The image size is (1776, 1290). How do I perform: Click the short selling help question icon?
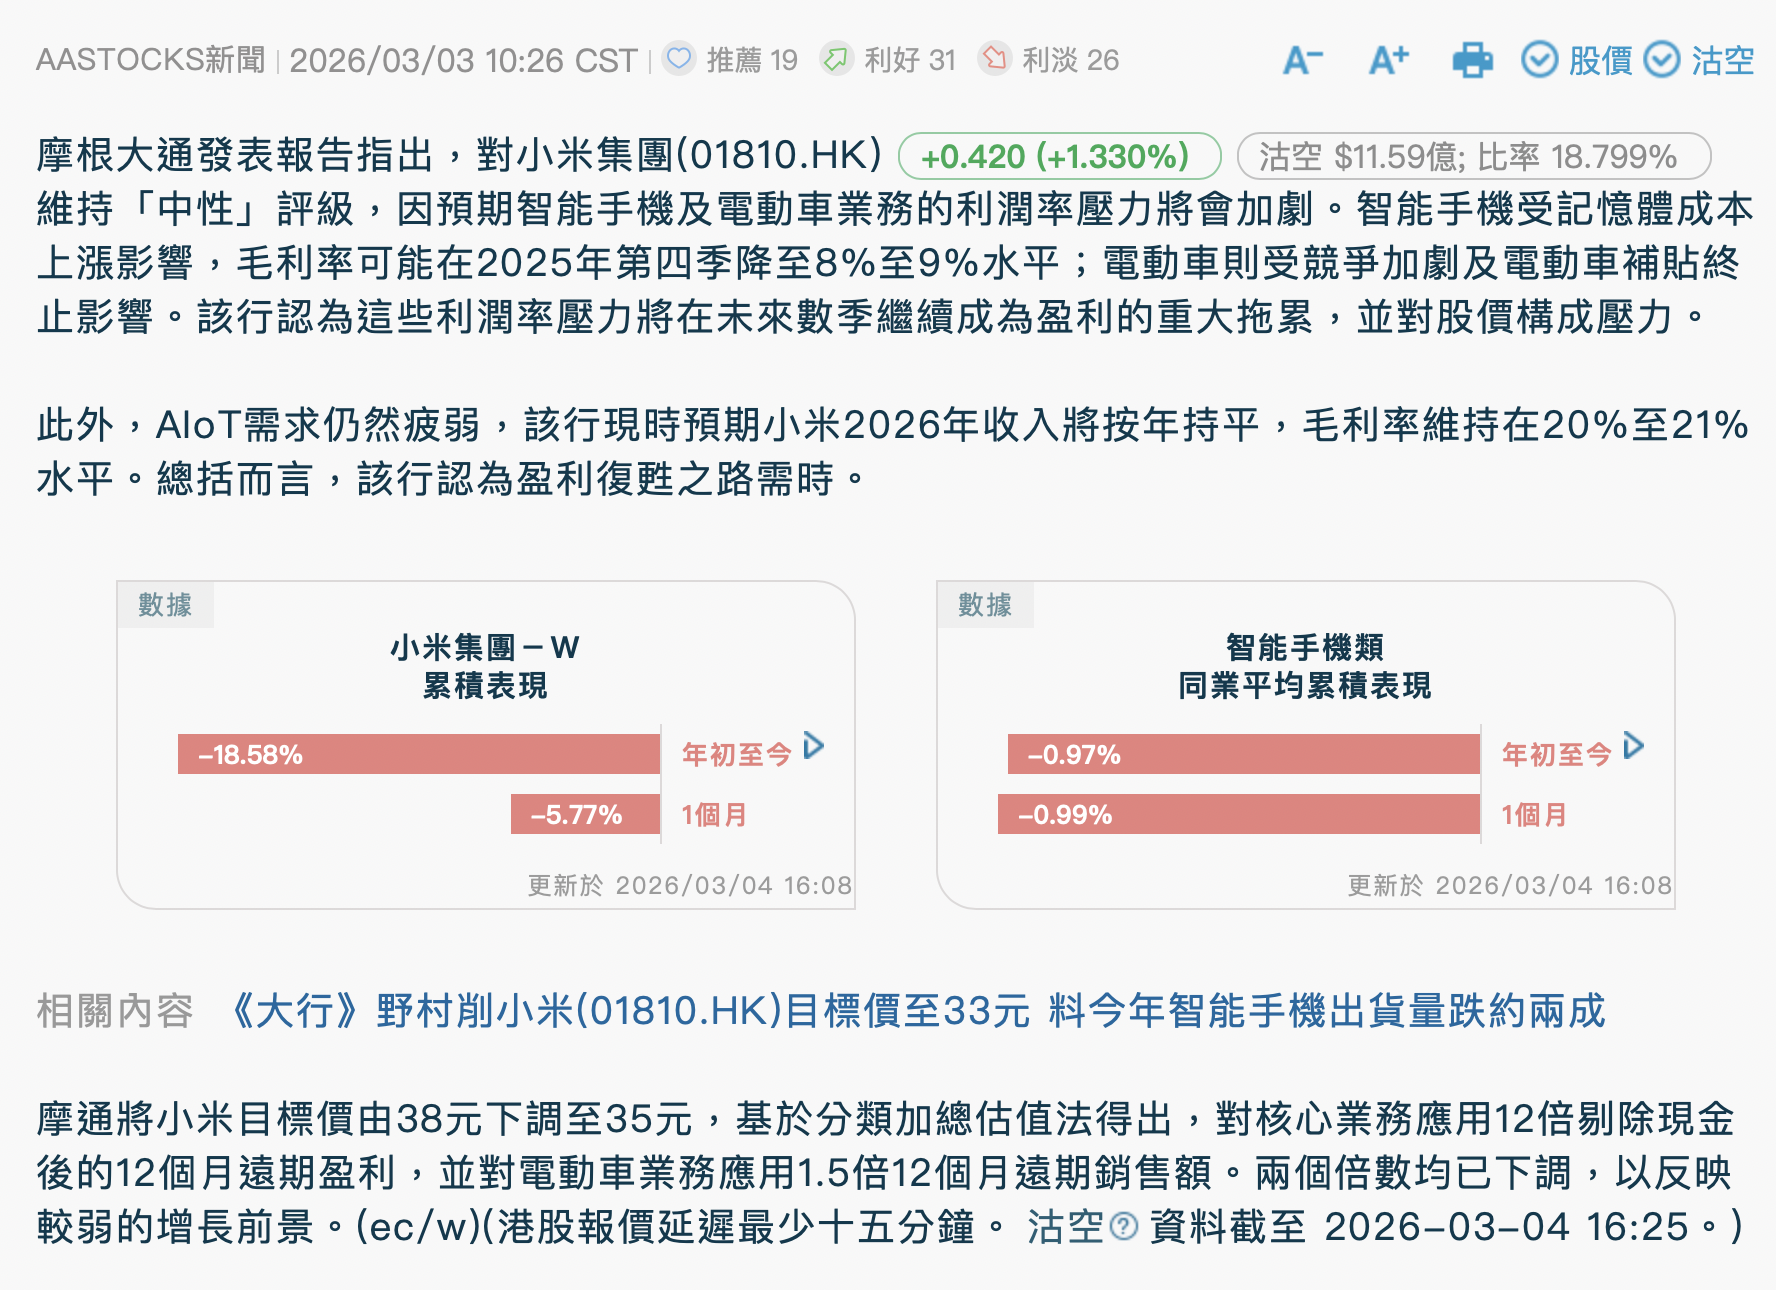click(x=1124, y=1226)
